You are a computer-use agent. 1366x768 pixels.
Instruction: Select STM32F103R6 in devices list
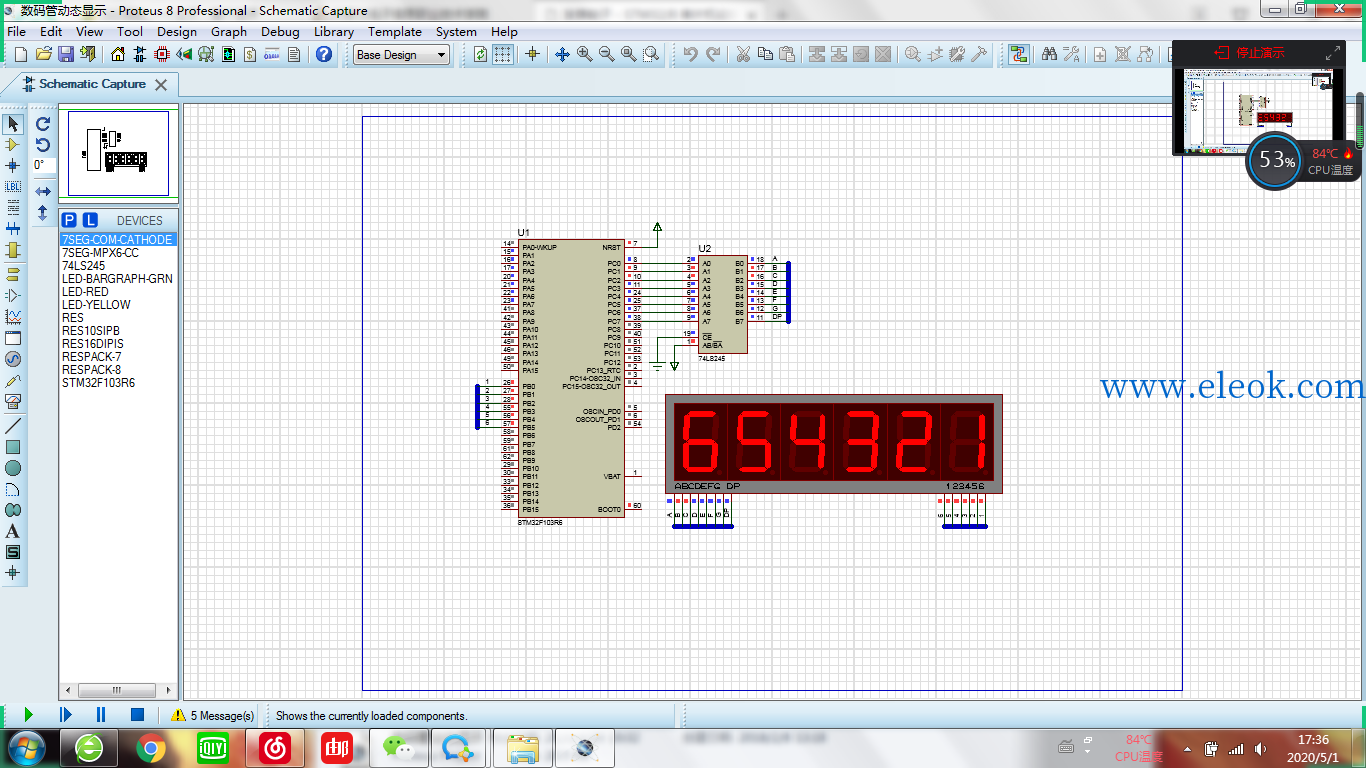(x=98, y=383)
